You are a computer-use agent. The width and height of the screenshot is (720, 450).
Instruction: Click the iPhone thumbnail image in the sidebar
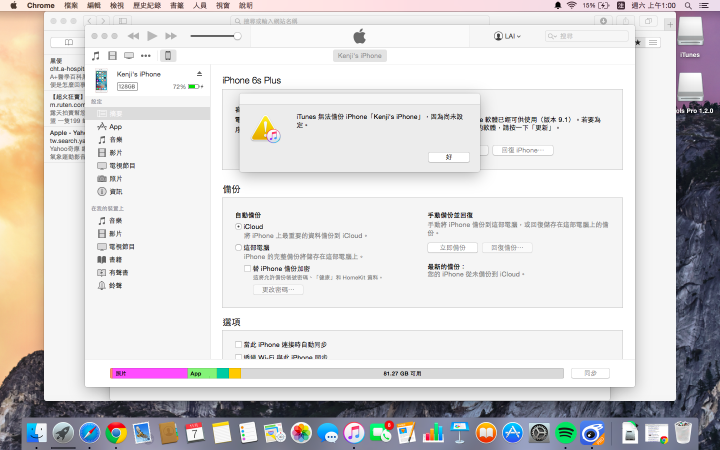(x=101, y=80)
